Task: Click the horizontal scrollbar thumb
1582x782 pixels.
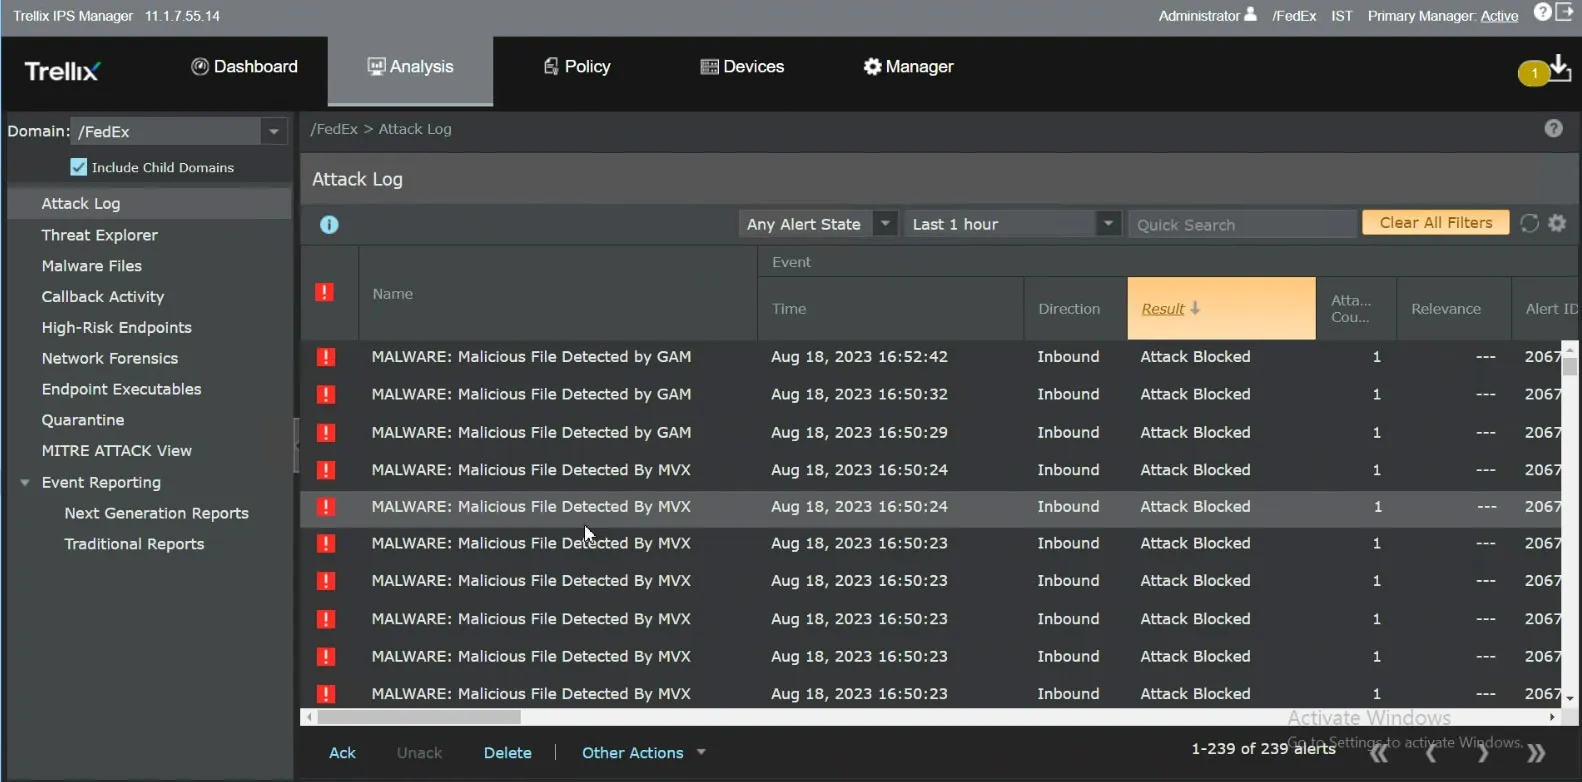Action: coord(419,717)
